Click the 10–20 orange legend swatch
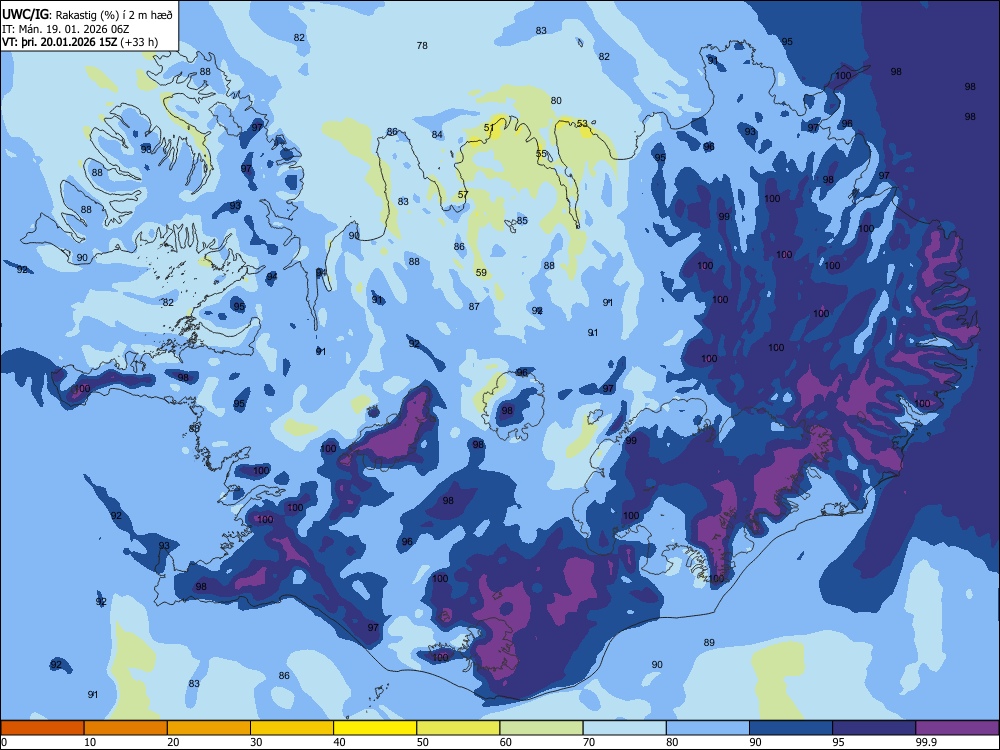 tap(126, 728)
